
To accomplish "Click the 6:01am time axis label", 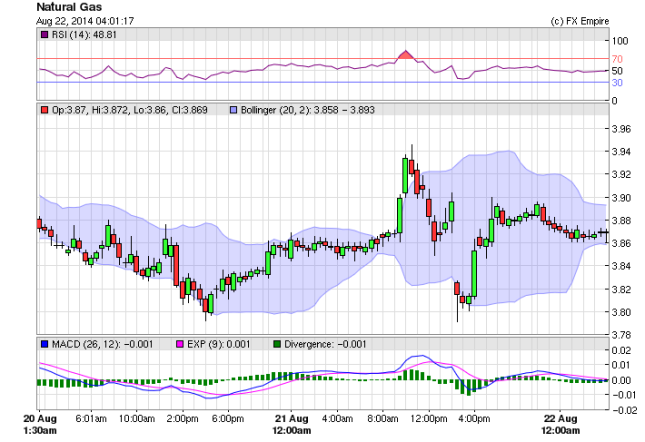I will pyautogui.click(x=91, y=419).
